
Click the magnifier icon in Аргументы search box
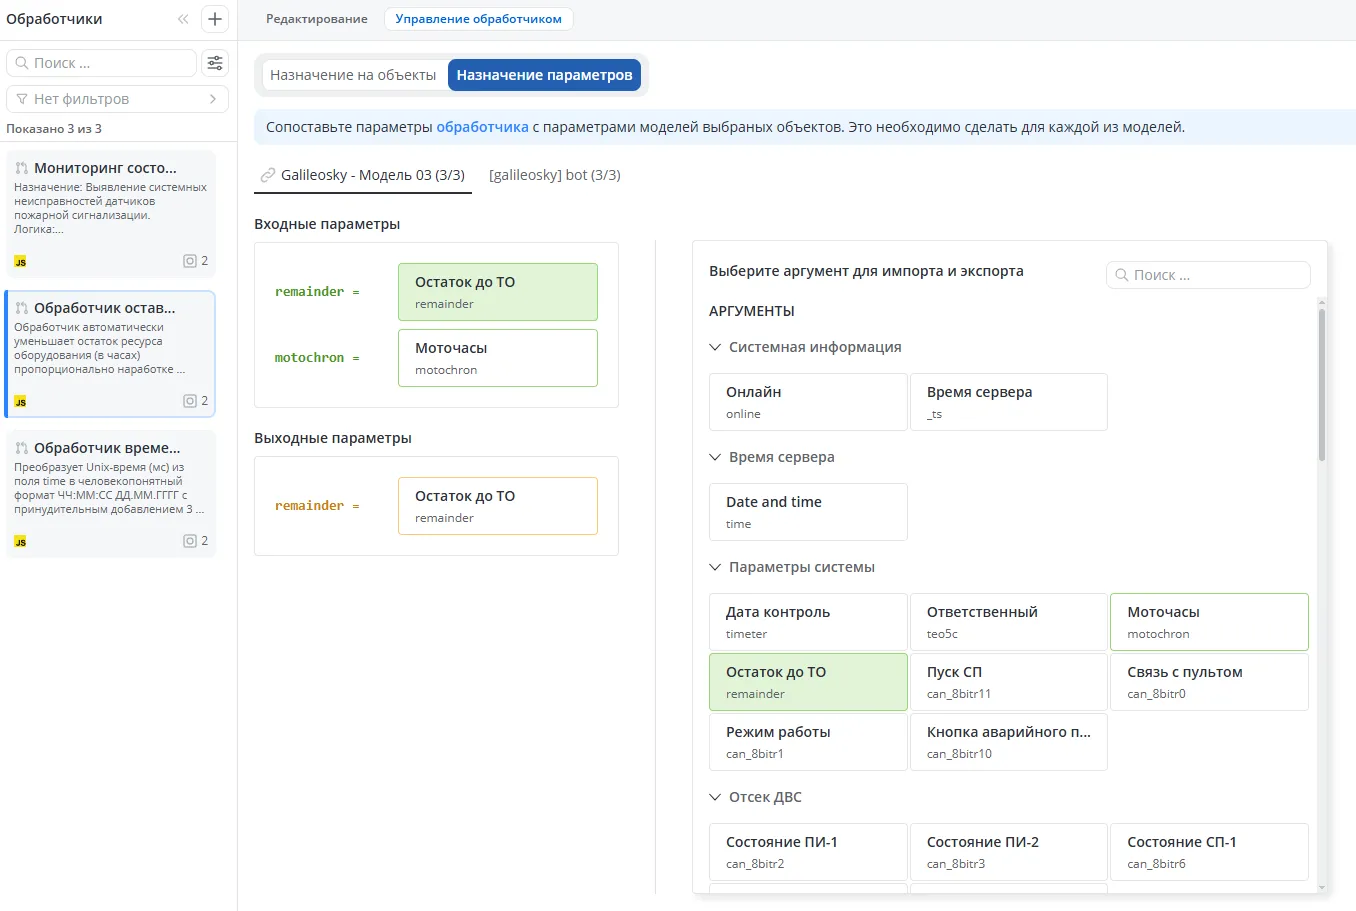tap(1122, 274)
